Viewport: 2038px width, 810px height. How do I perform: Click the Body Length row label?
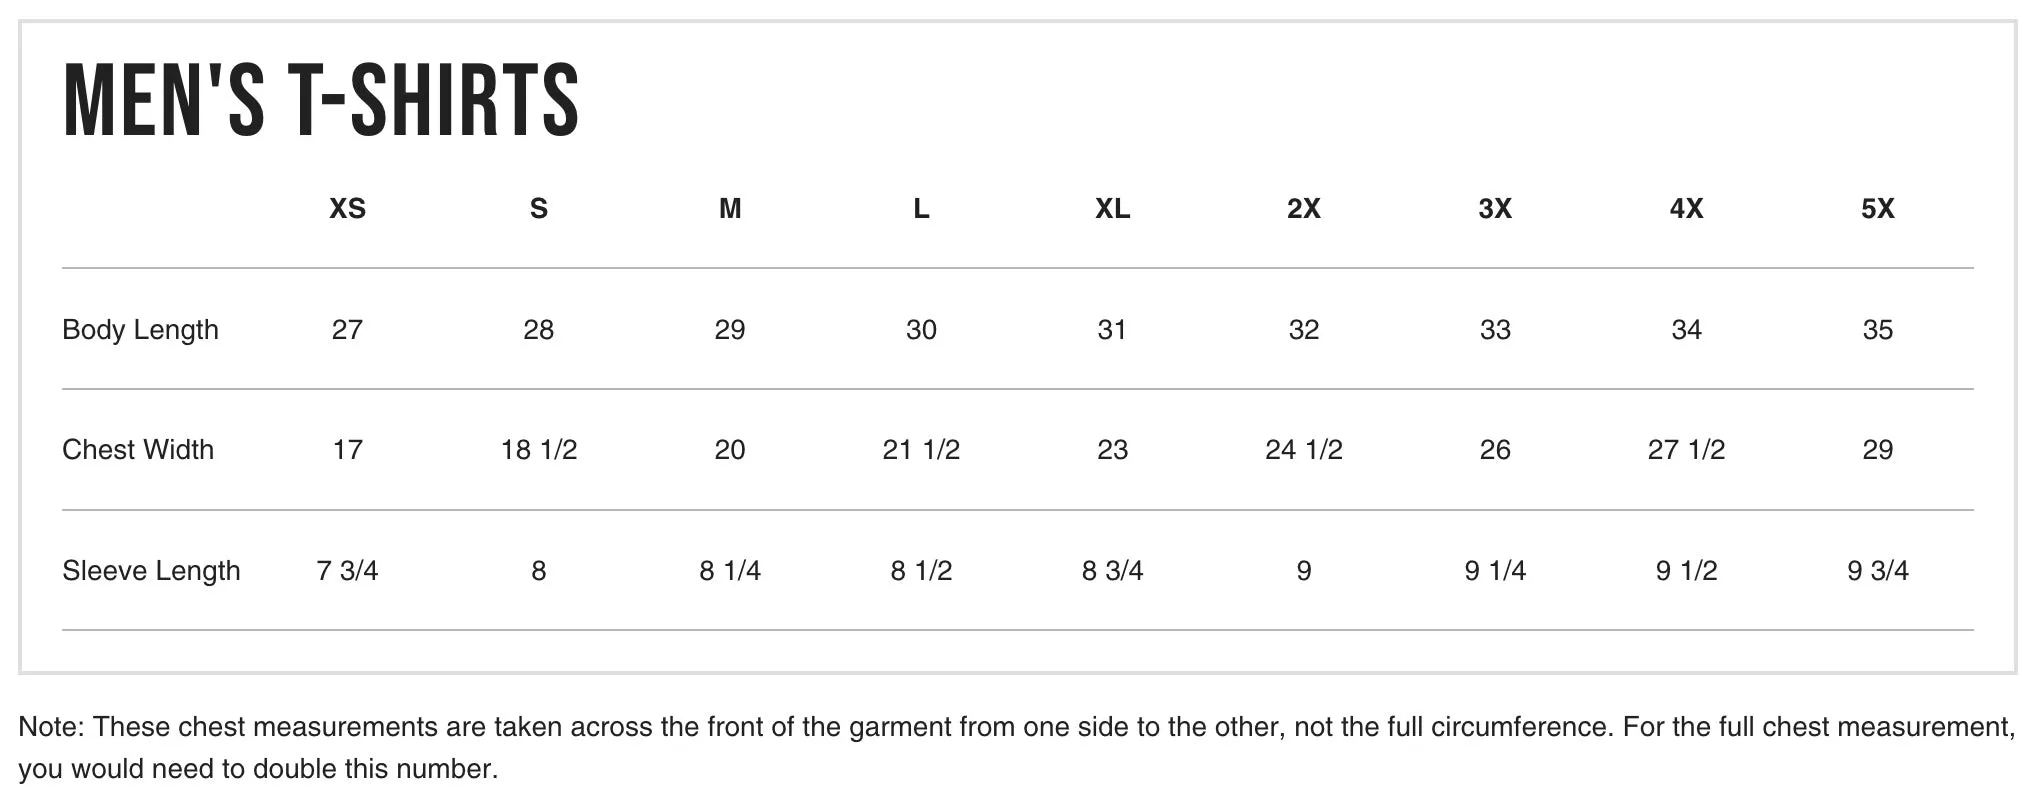pyautogui.click(x=140, y=331)
